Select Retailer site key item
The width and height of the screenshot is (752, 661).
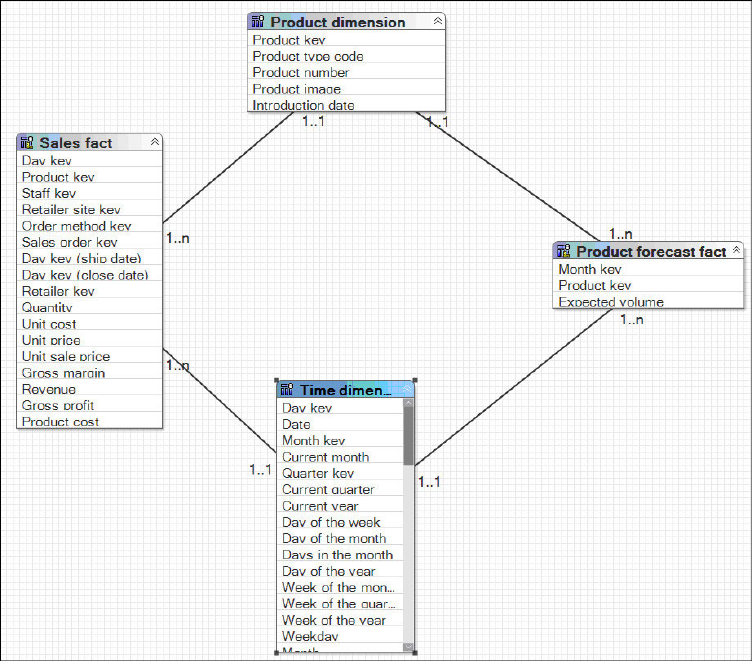coord(90,210)
